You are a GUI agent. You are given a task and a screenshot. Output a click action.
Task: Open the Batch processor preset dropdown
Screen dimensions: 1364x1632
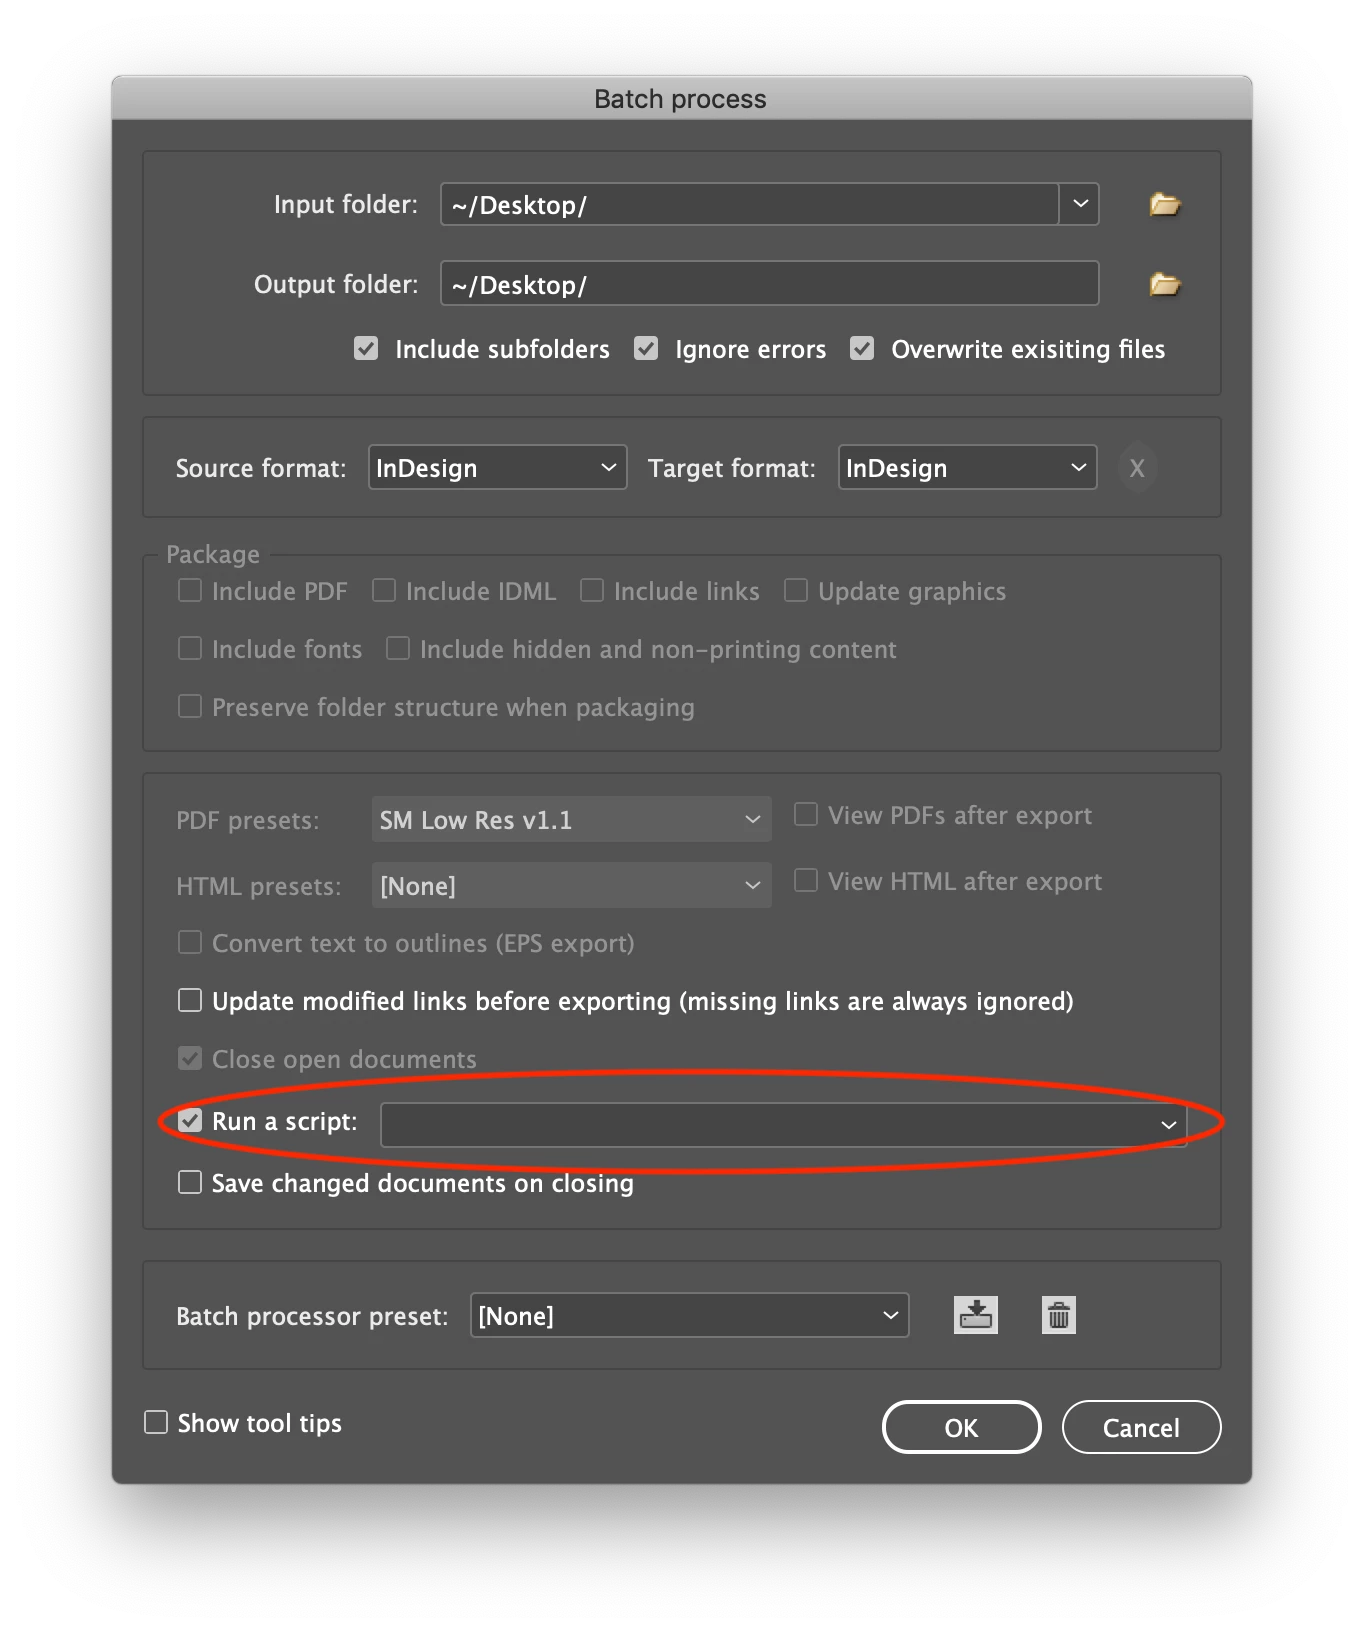pyautogui.click(x=690, y=1316)
